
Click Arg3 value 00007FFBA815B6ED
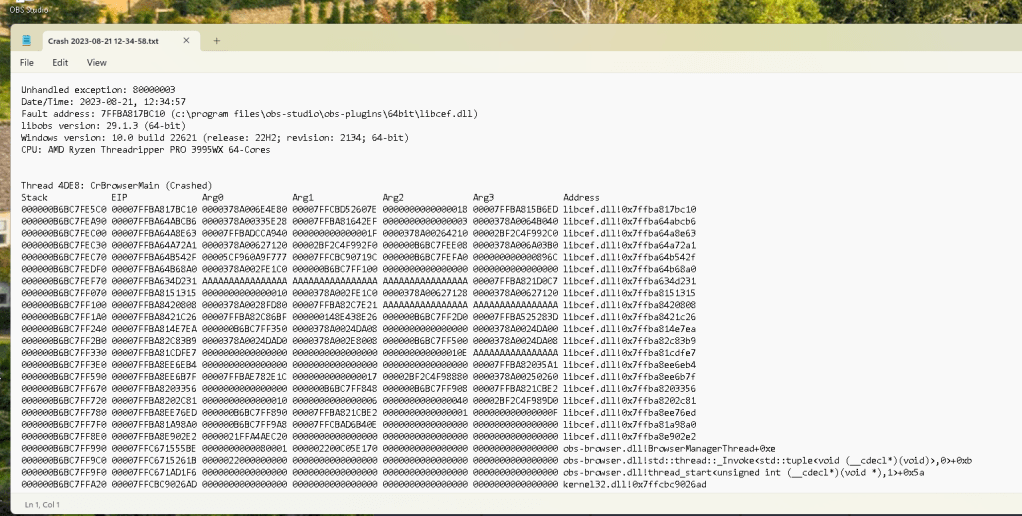(x=516, y=210)
